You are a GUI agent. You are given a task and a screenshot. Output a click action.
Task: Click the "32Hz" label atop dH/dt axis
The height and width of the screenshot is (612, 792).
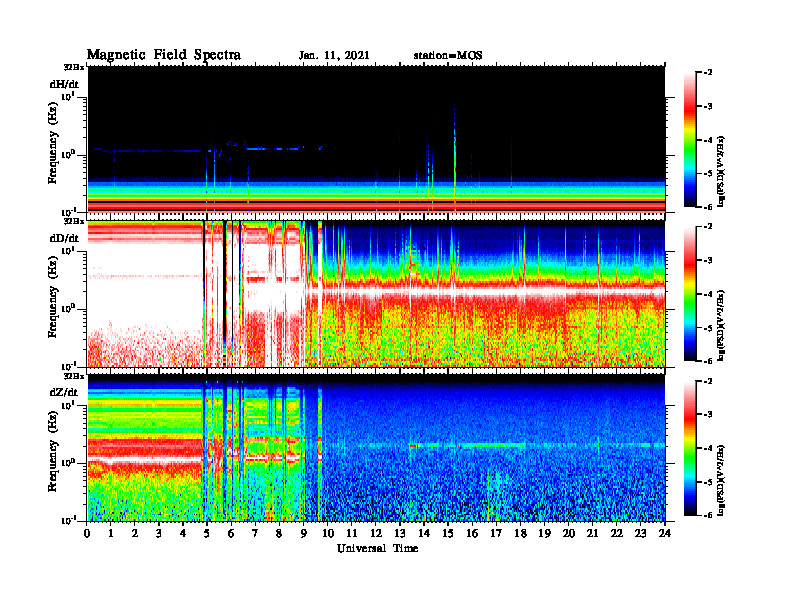point(73,67)
